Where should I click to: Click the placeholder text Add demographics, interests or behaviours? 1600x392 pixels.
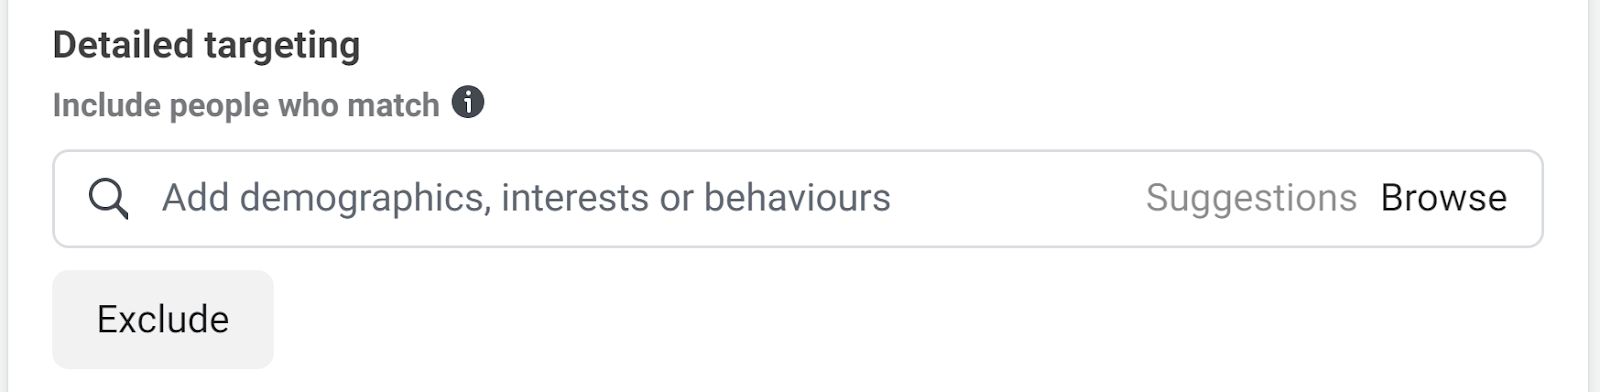[x=526, y=198]
